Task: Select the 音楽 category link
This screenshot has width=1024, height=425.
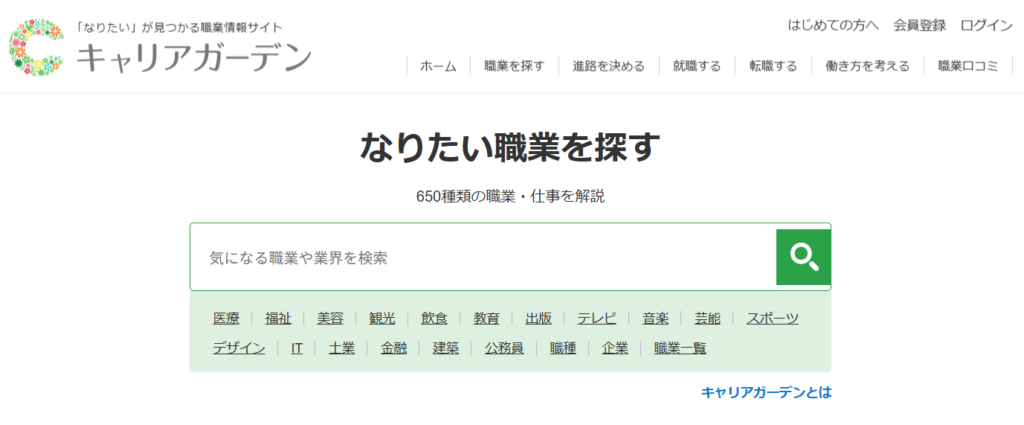Action: coord(655,319)
